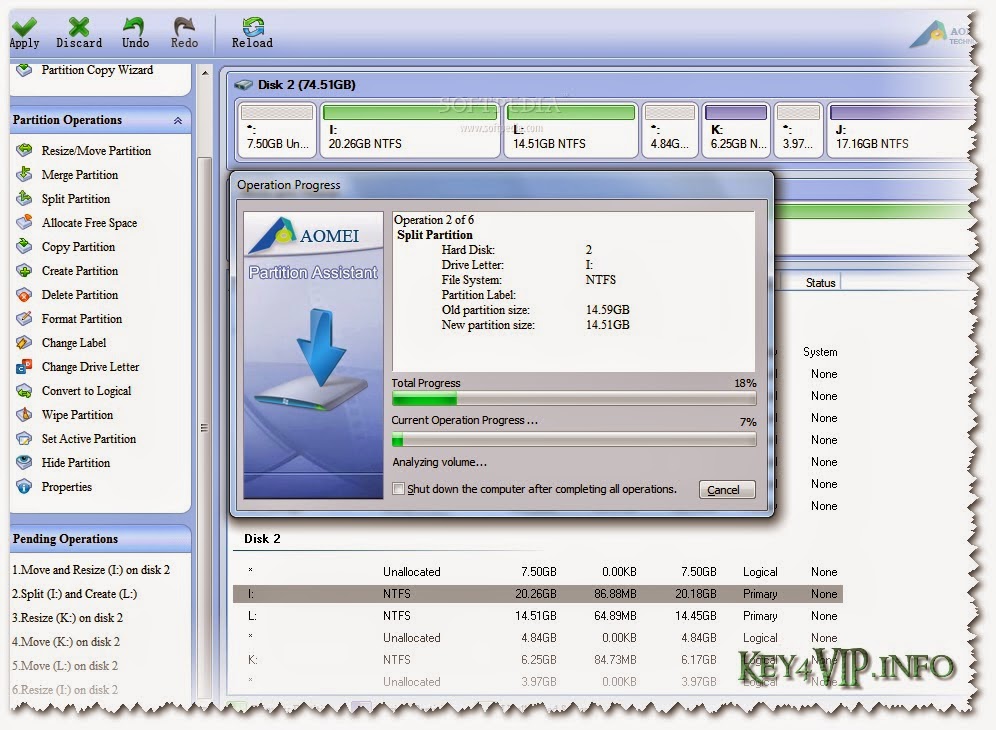The height and width of the screenshot is (730, 996).
Task: Select pending operation 4 Move (K:)
Action: 65,642
